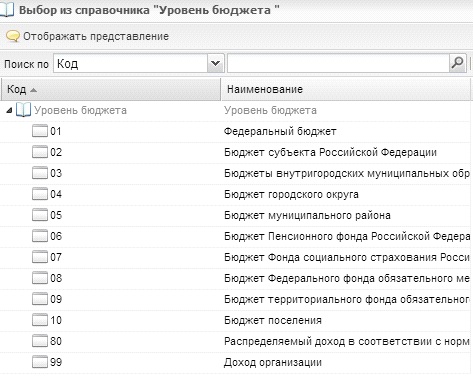Click the item icon for code 02
Screen dimensions: 473x377
(40, 152)
